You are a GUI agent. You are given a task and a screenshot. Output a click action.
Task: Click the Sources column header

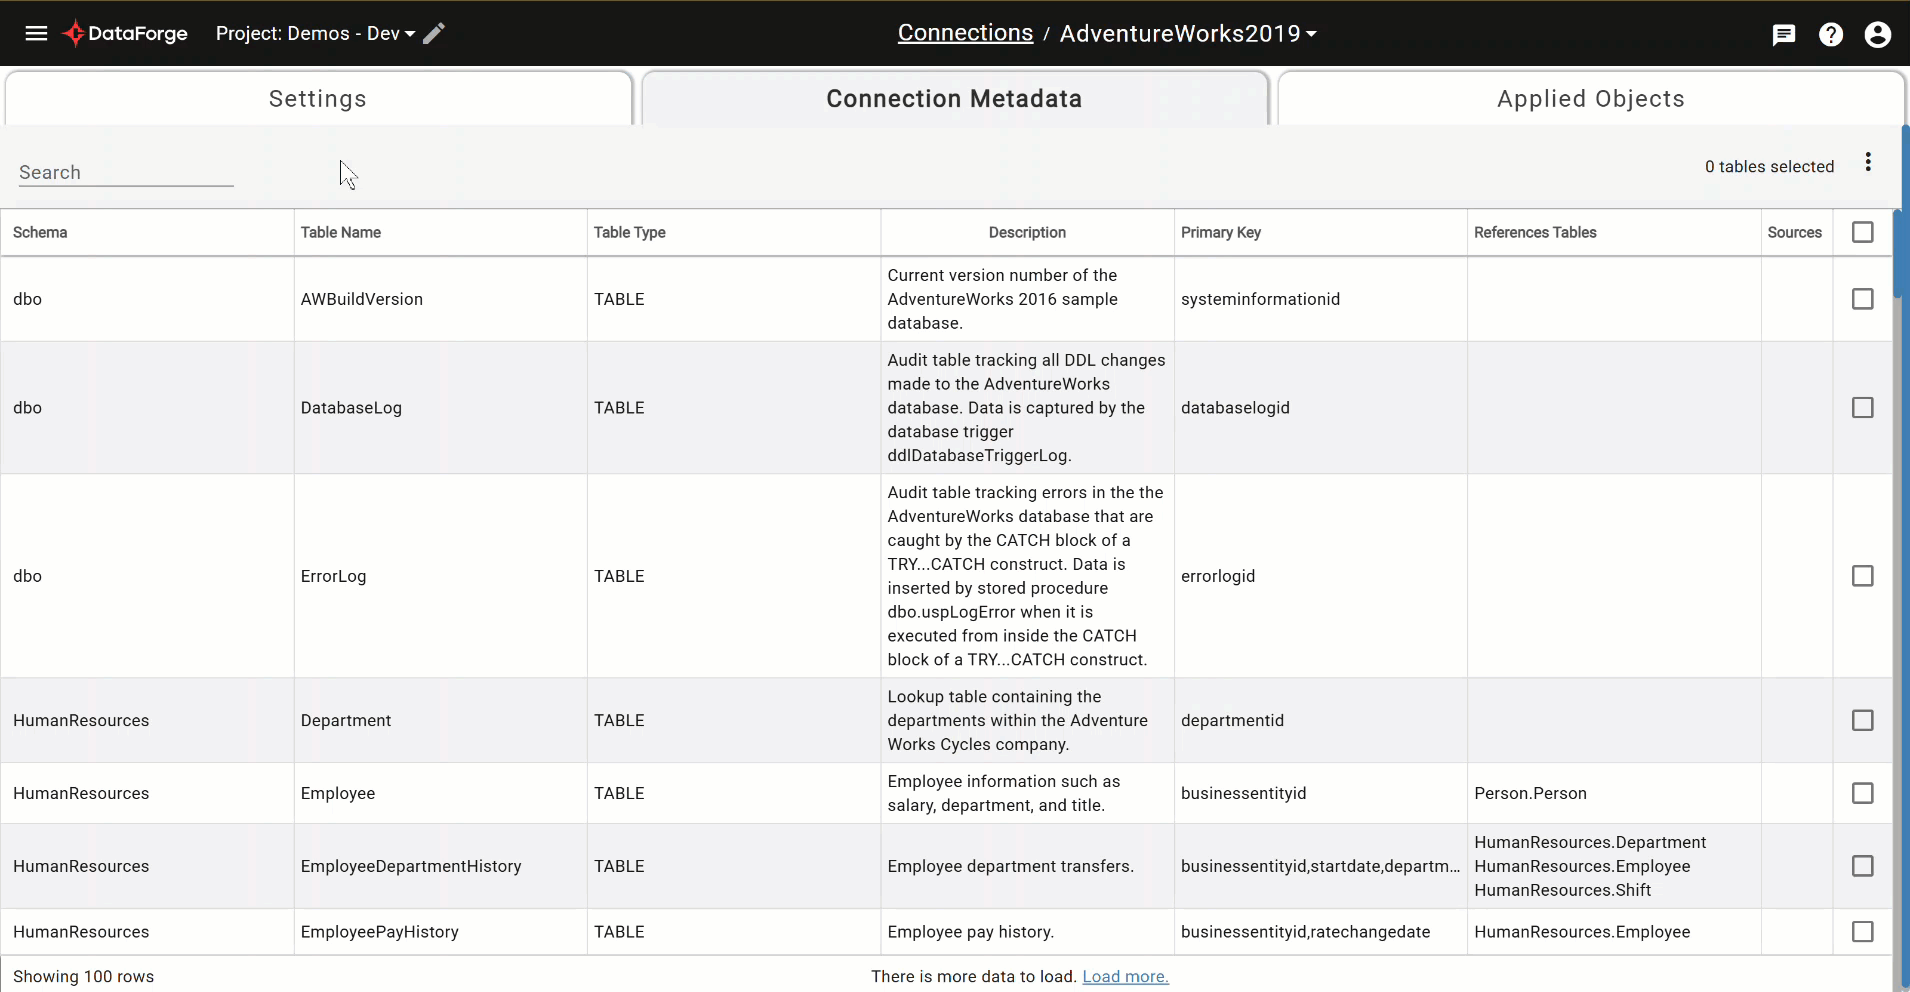point(1795,232)
